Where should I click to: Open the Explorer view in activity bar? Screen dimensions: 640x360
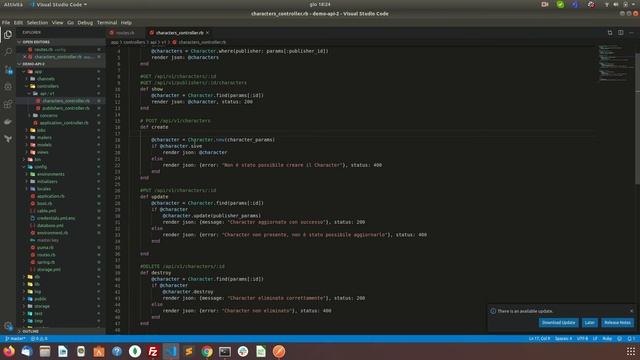[8, 35]
